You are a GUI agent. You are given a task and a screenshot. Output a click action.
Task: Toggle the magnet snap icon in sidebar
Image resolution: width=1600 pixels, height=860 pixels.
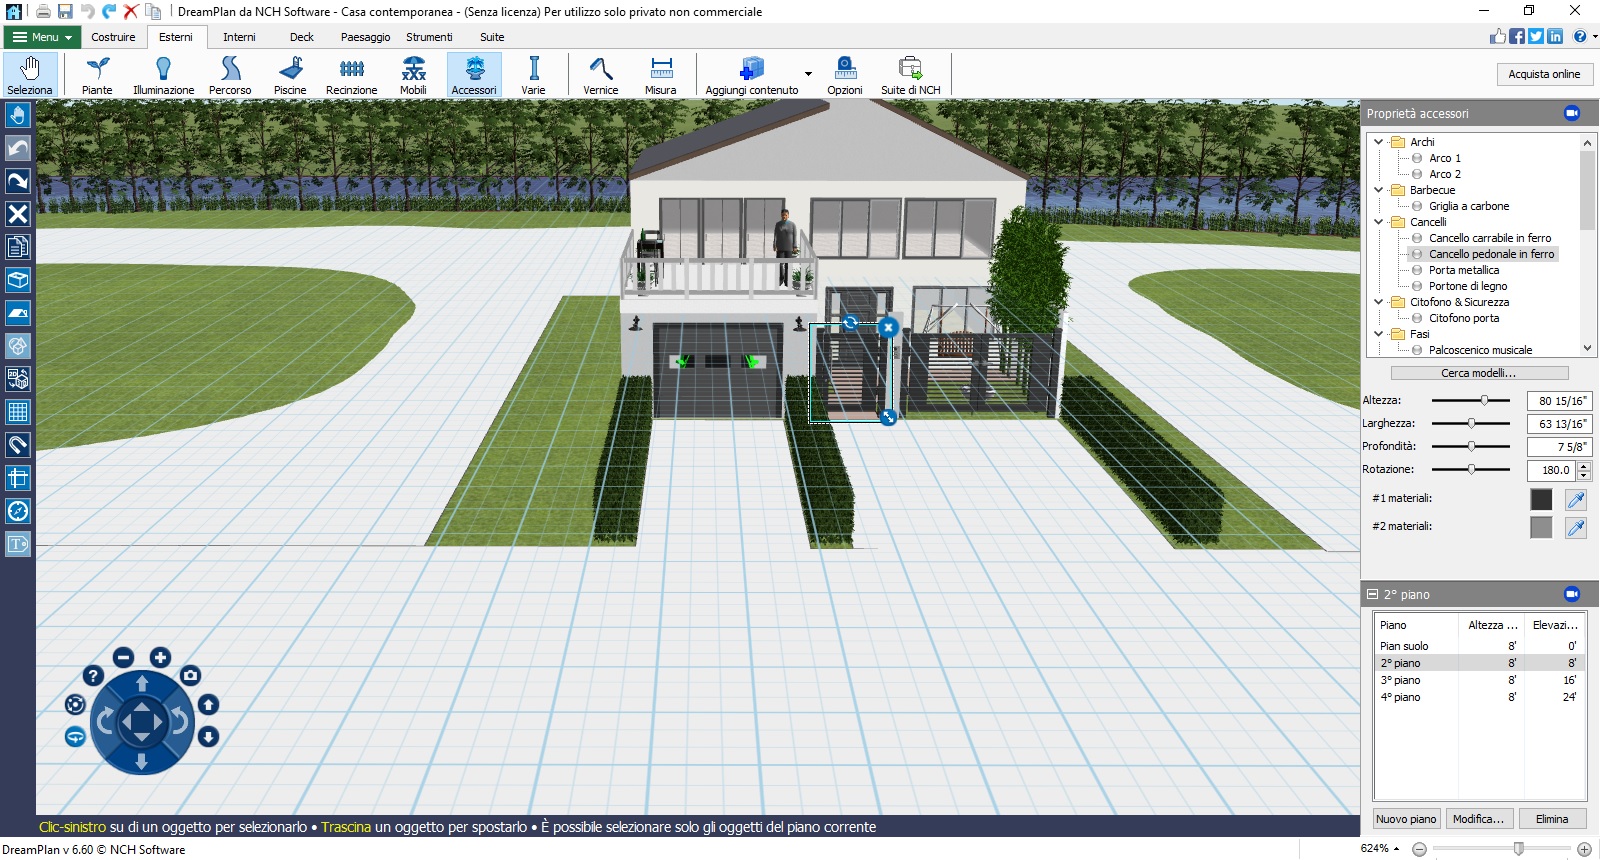coord(18,445)
